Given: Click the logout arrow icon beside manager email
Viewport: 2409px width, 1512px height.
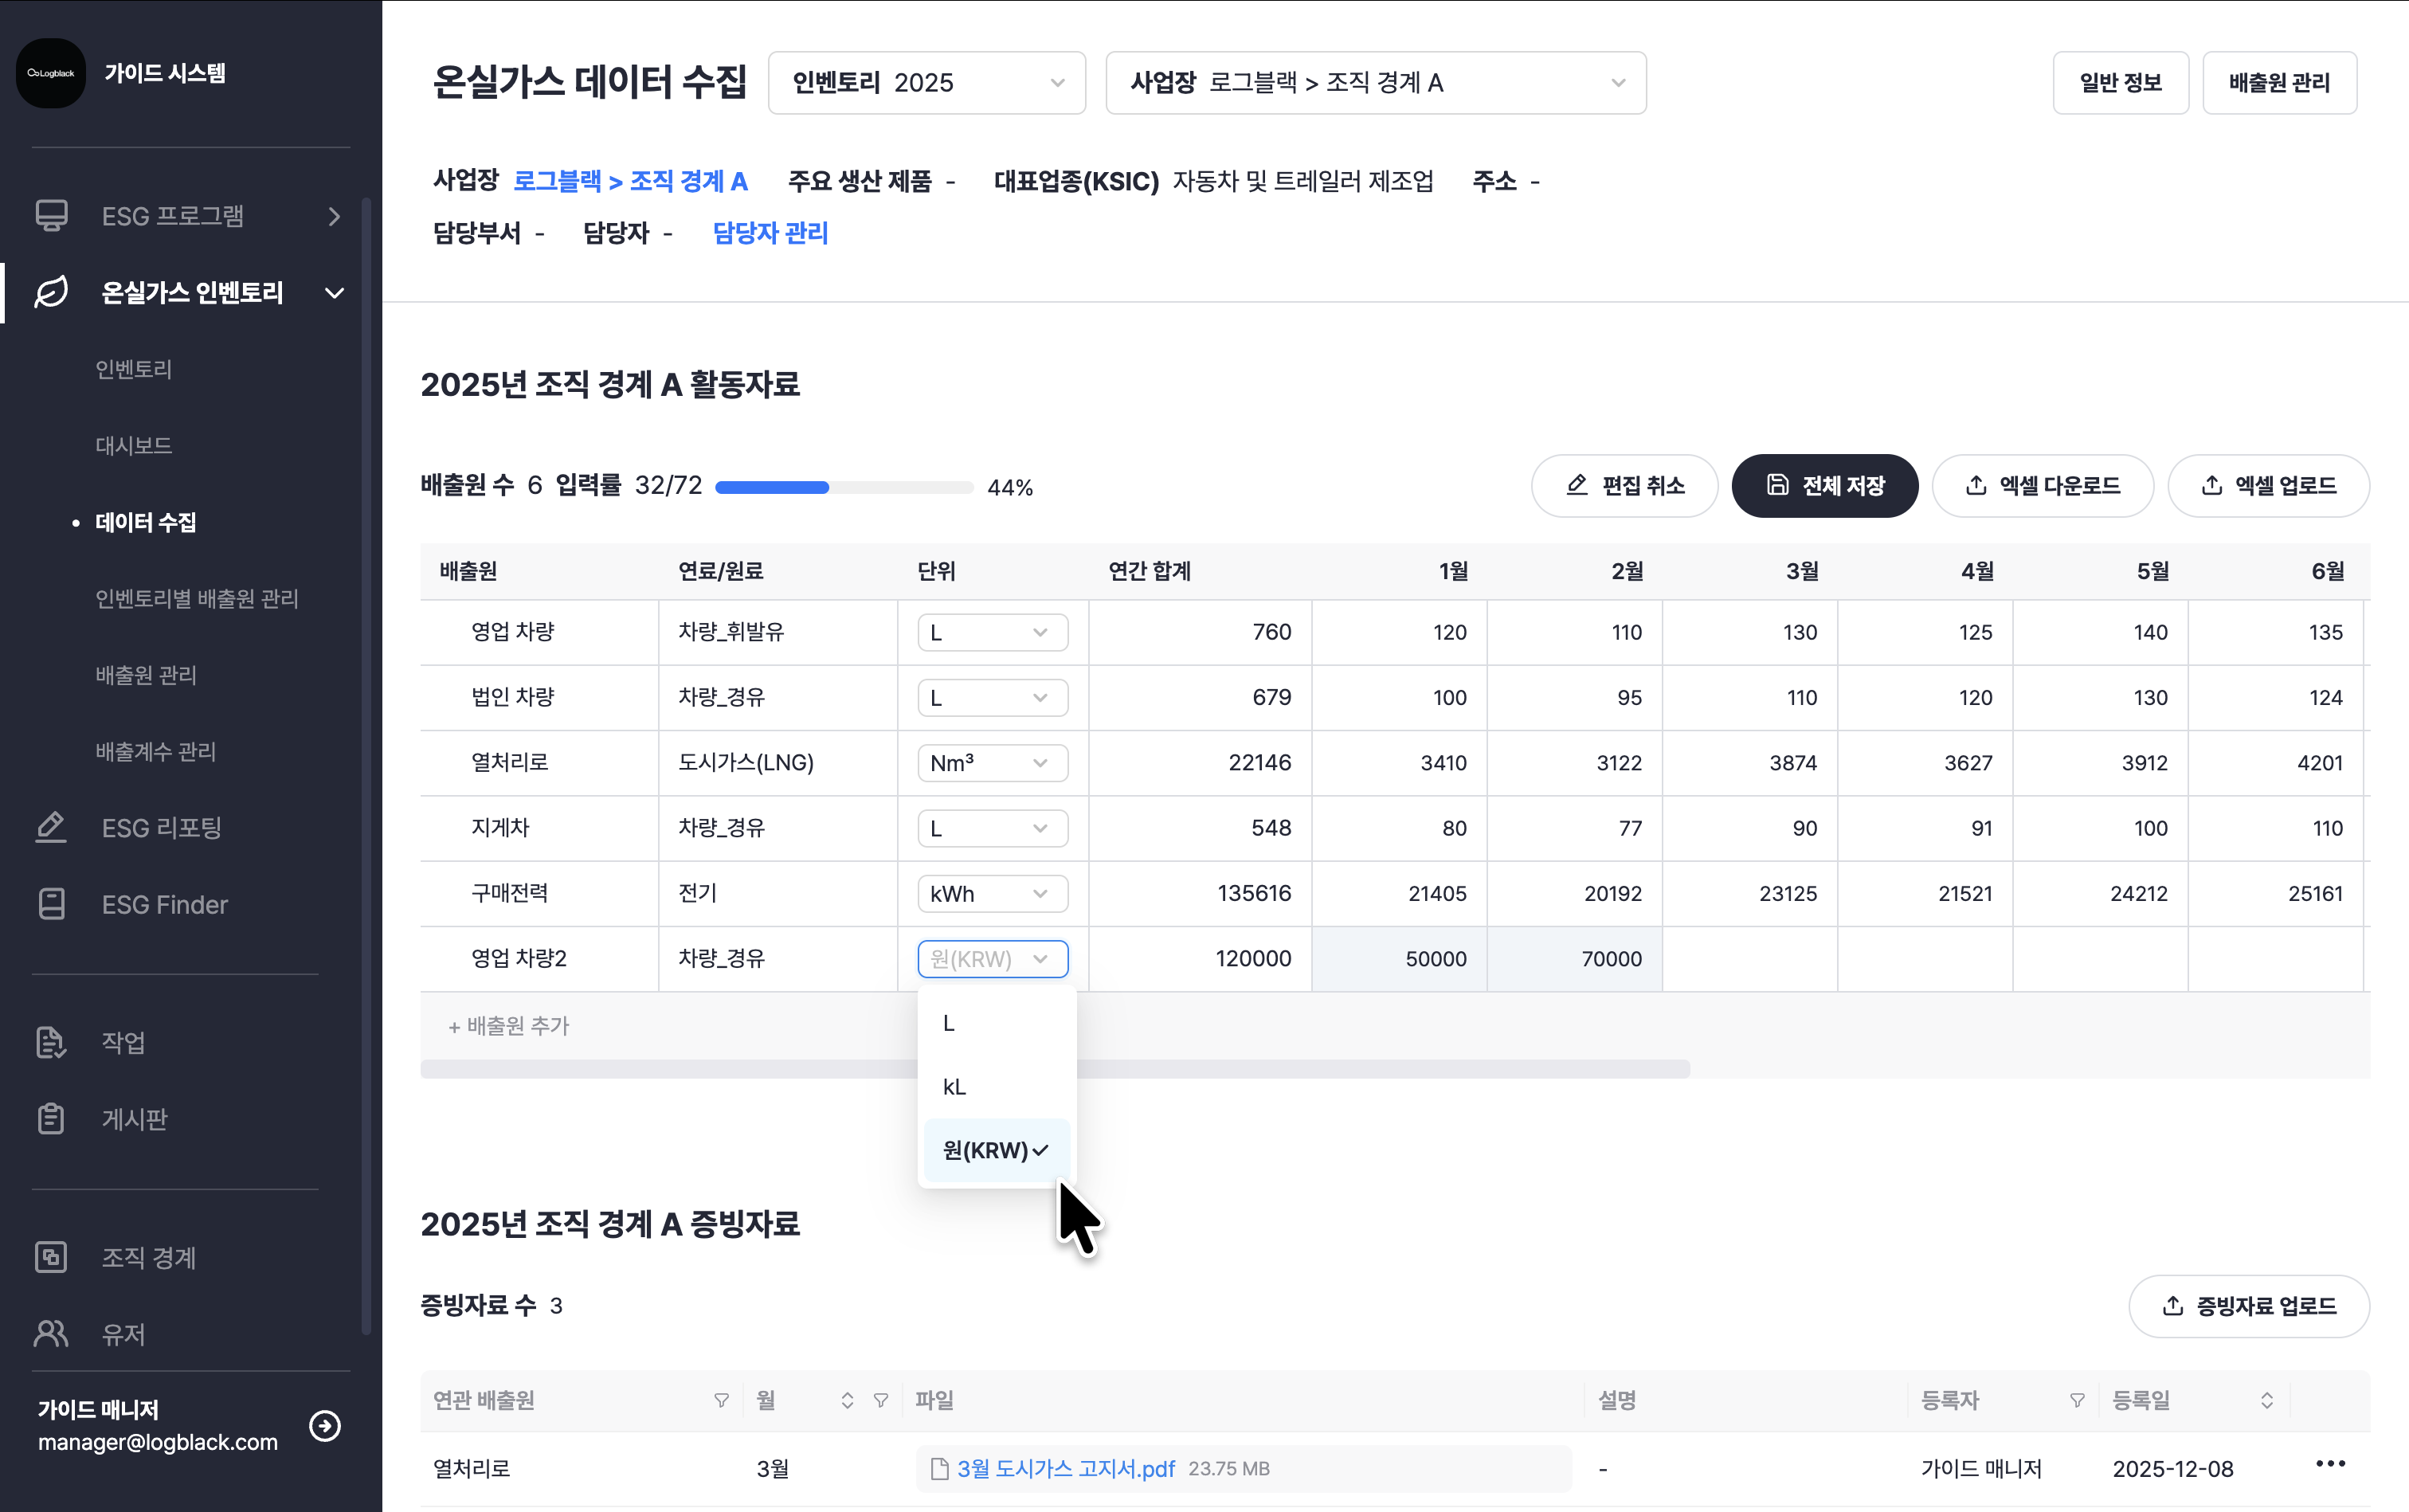Looking at the screenshot, I should [325, 1425].
